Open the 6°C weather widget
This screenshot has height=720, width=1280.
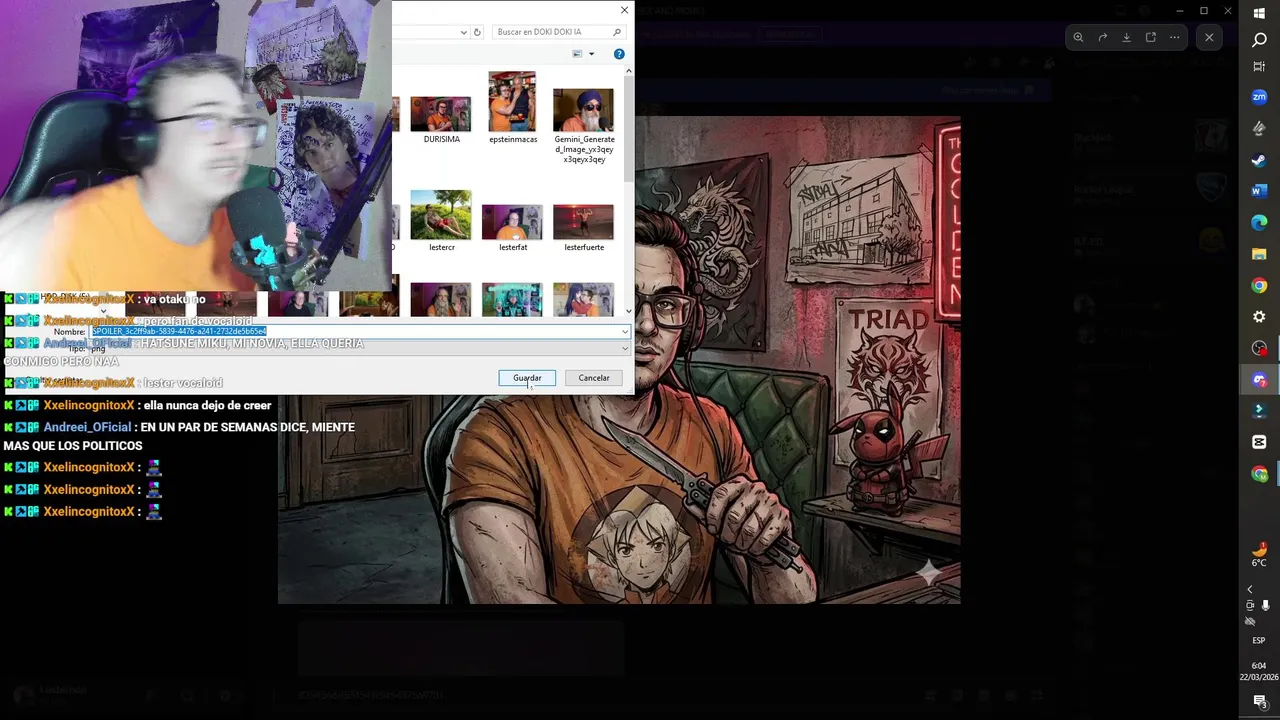[1259, 554]
